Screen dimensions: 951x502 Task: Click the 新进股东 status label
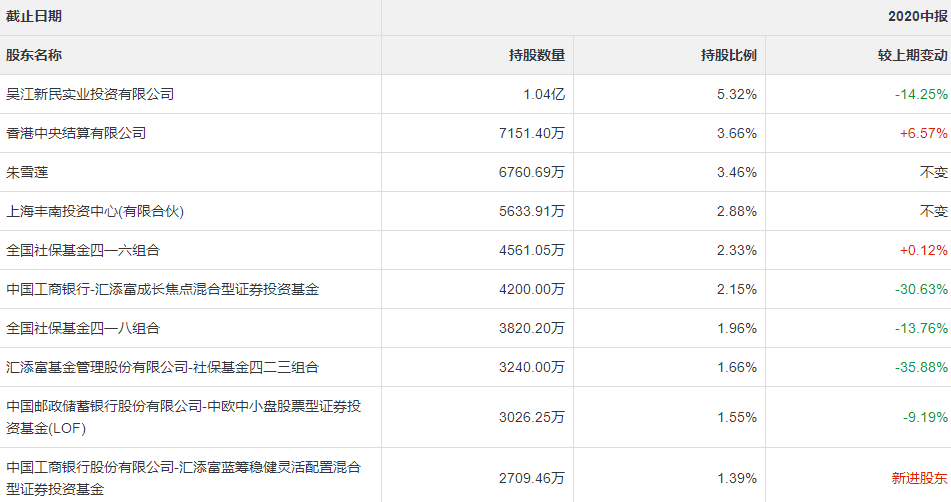919,478
